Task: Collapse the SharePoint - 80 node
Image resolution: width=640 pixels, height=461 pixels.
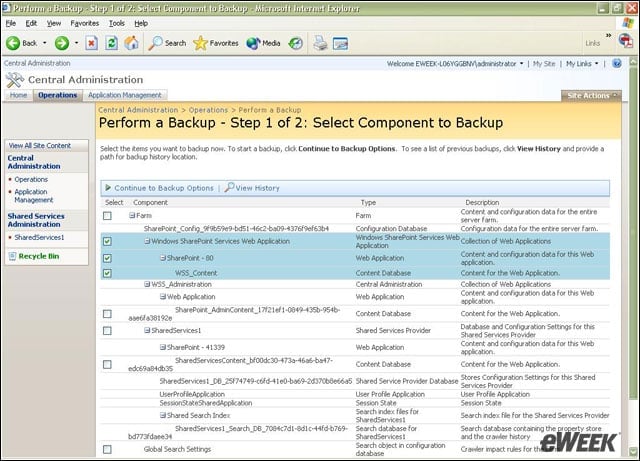Action: (x=163, y=258)
